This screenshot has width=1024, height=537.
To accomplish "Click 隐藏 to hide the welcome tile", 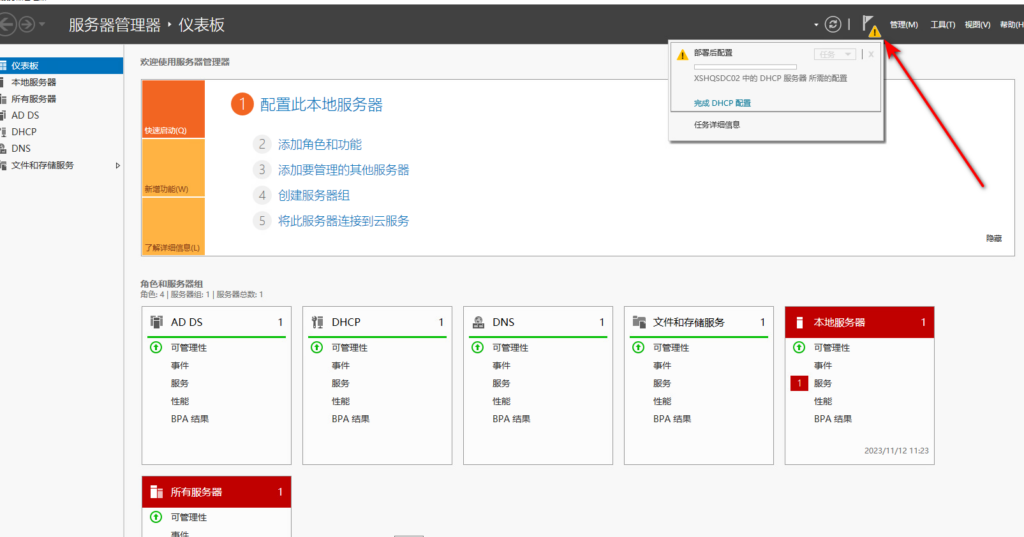I will click(994, 238).
